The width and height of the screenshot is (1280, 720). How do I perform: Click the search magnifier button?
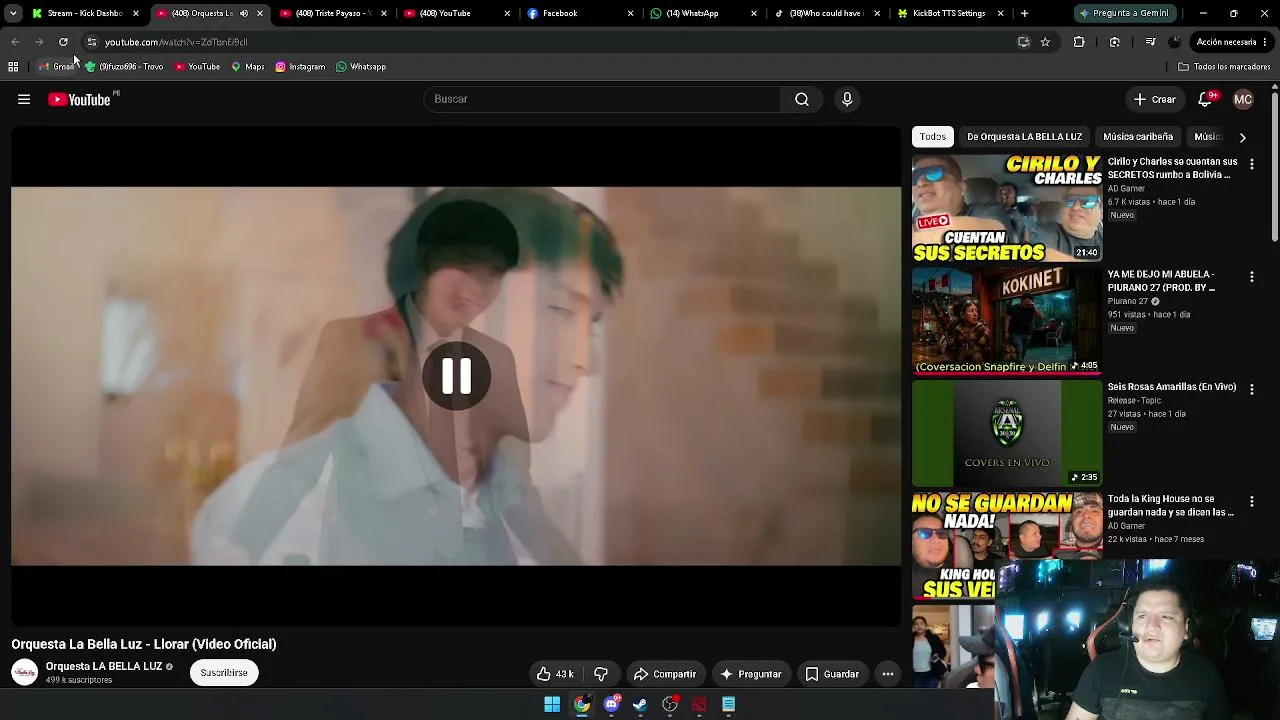802,99
